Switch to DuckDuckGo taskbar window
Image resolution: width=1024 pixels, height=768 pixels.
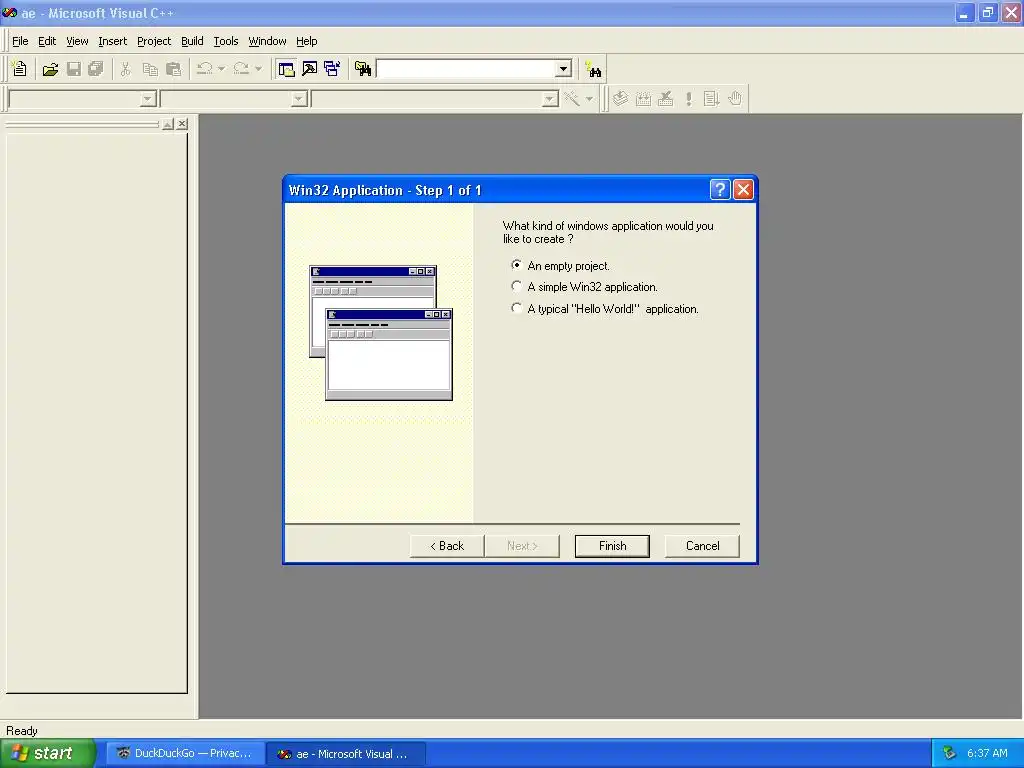pos(185,754)
